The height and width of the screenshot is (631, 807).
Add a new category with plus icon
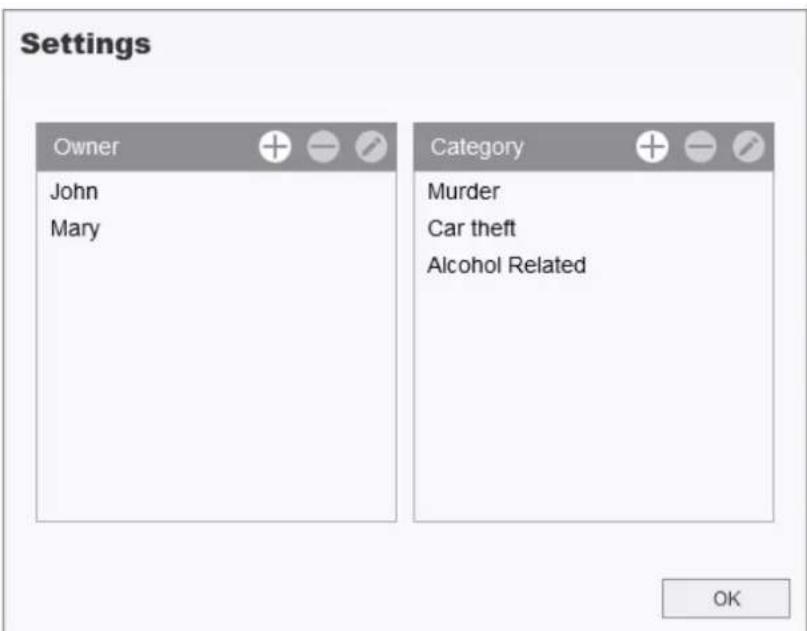pos(651,147)
